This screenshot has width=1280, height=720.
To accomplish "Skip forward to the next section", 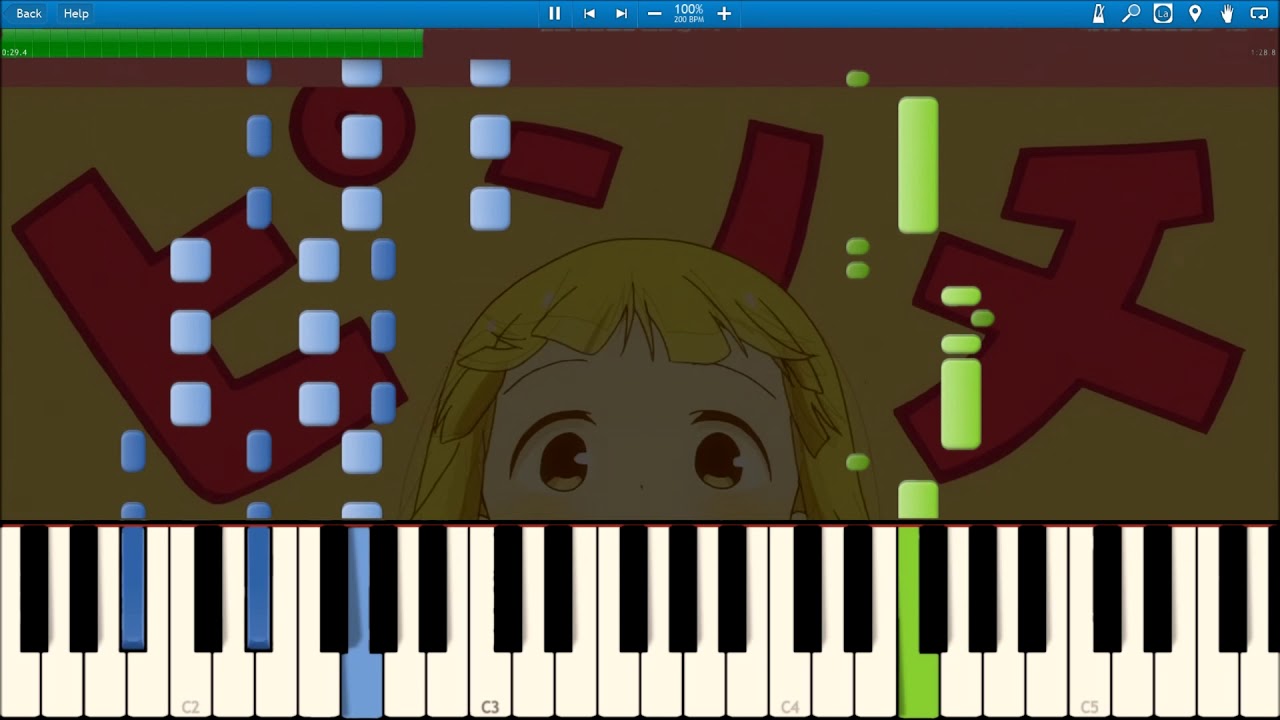I will tap(621, 13).
